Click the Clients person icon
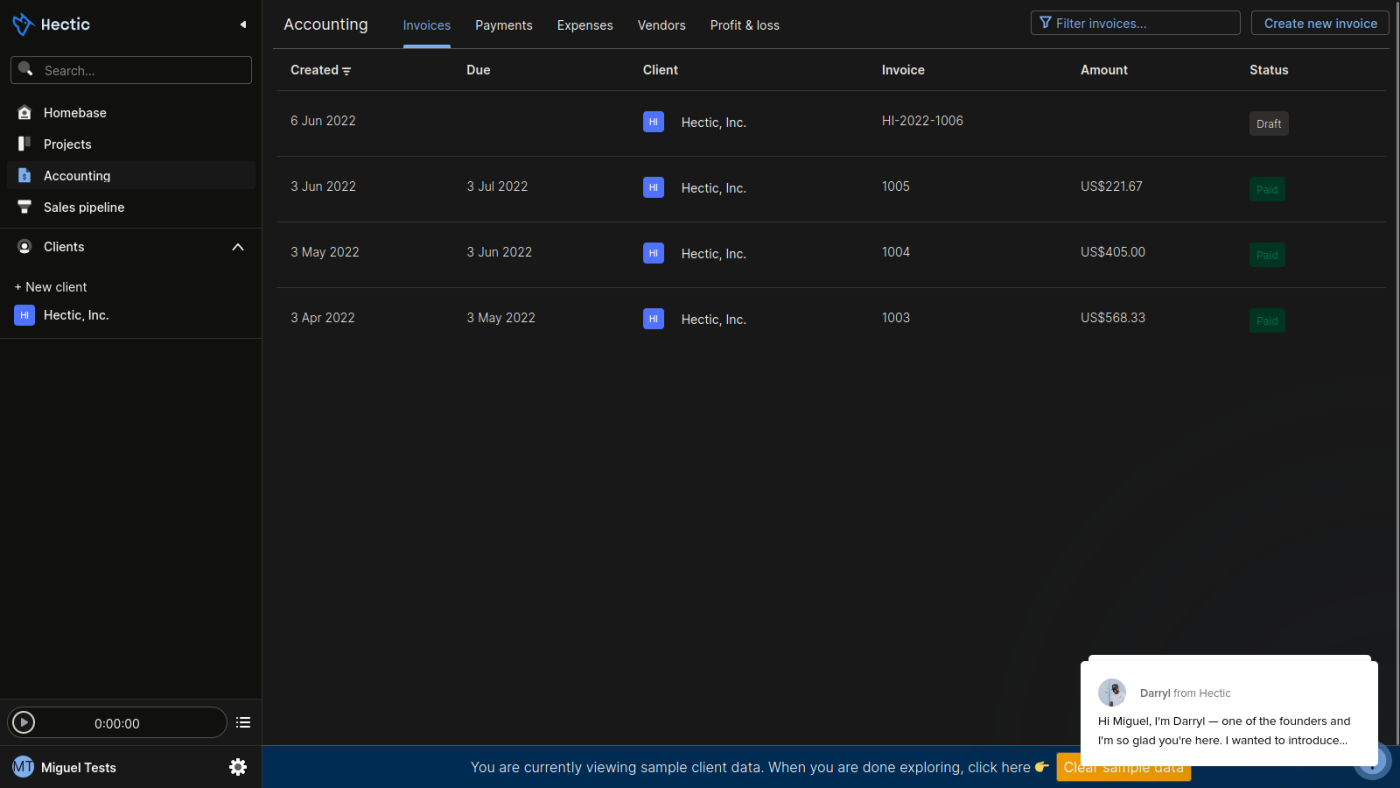 (x=24, y=246)
